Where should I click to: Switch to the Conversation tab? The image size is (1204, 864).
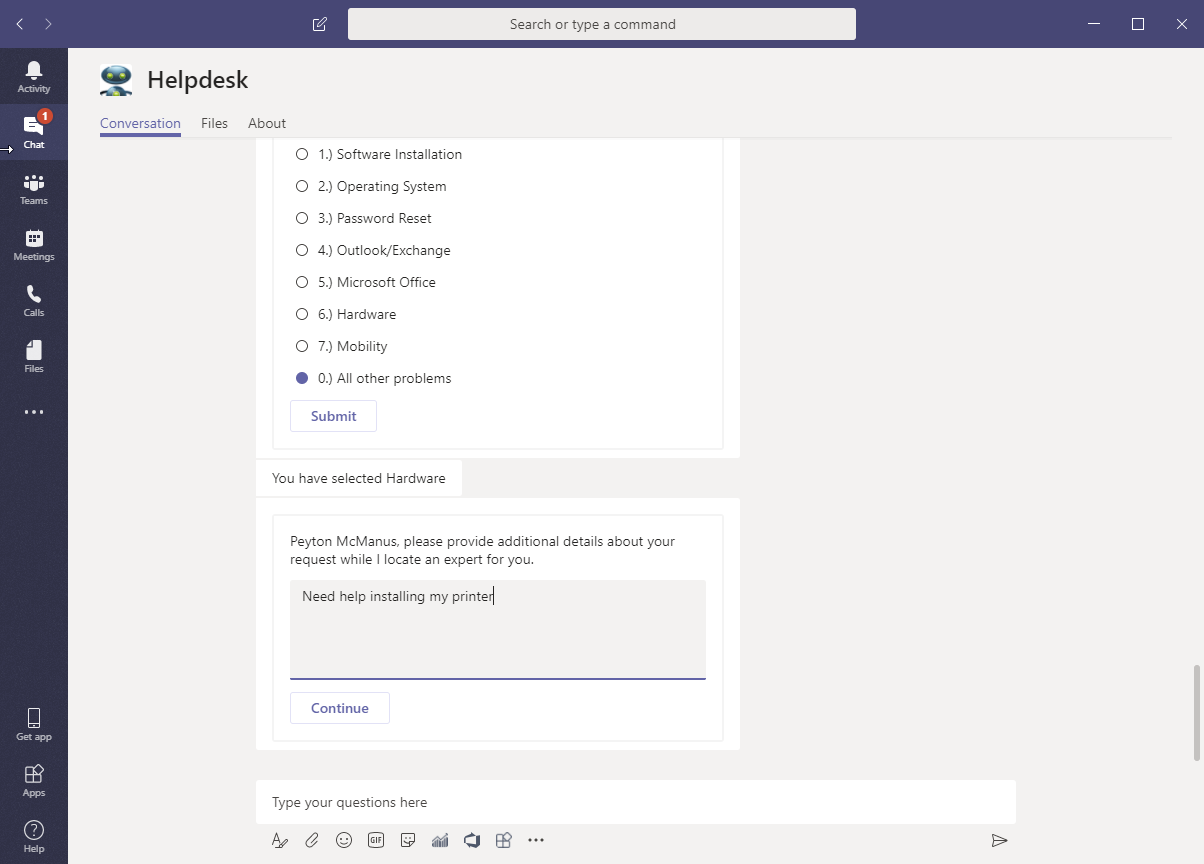[x=140, y=123]
